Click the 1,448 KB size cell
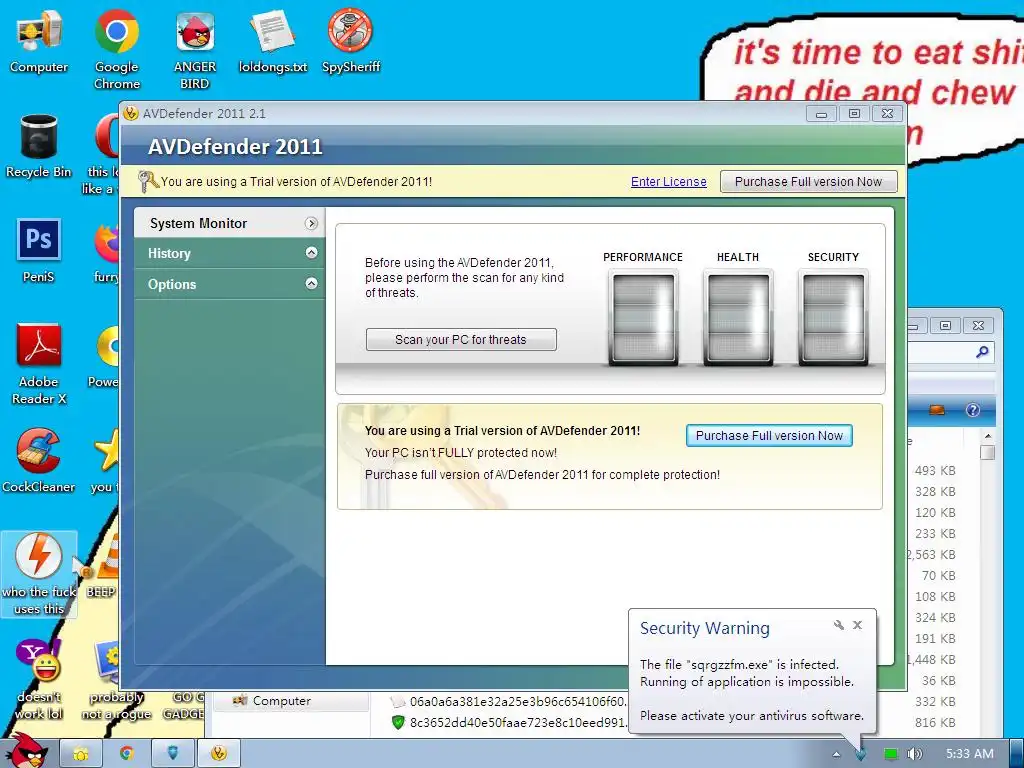The image size is (1024, 768). click(x=932, y=660)
